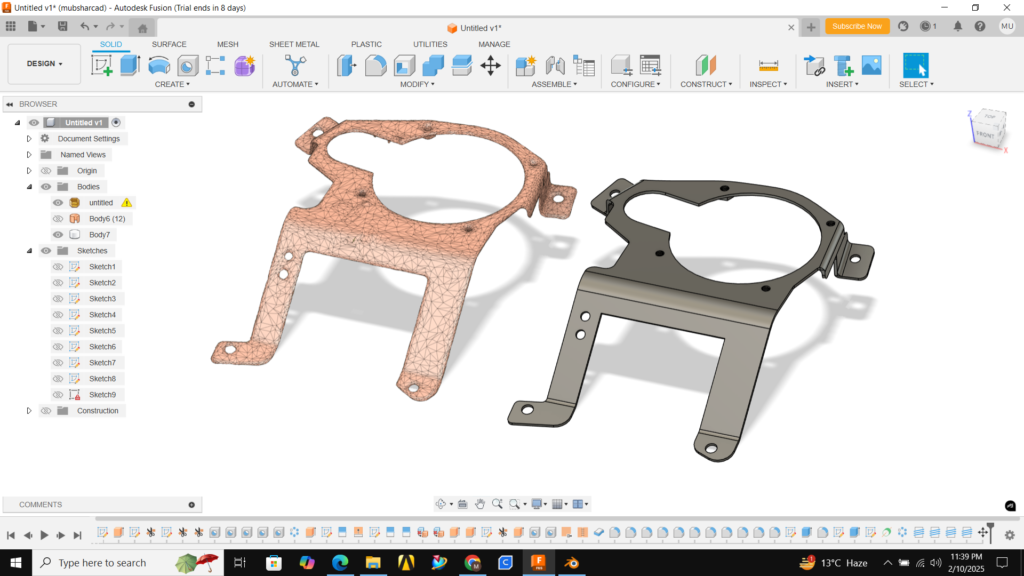The height and width of the screenshot is (576, 1024).
Task: Hide Body7 using its eye icon
Action: click(58, 235)
